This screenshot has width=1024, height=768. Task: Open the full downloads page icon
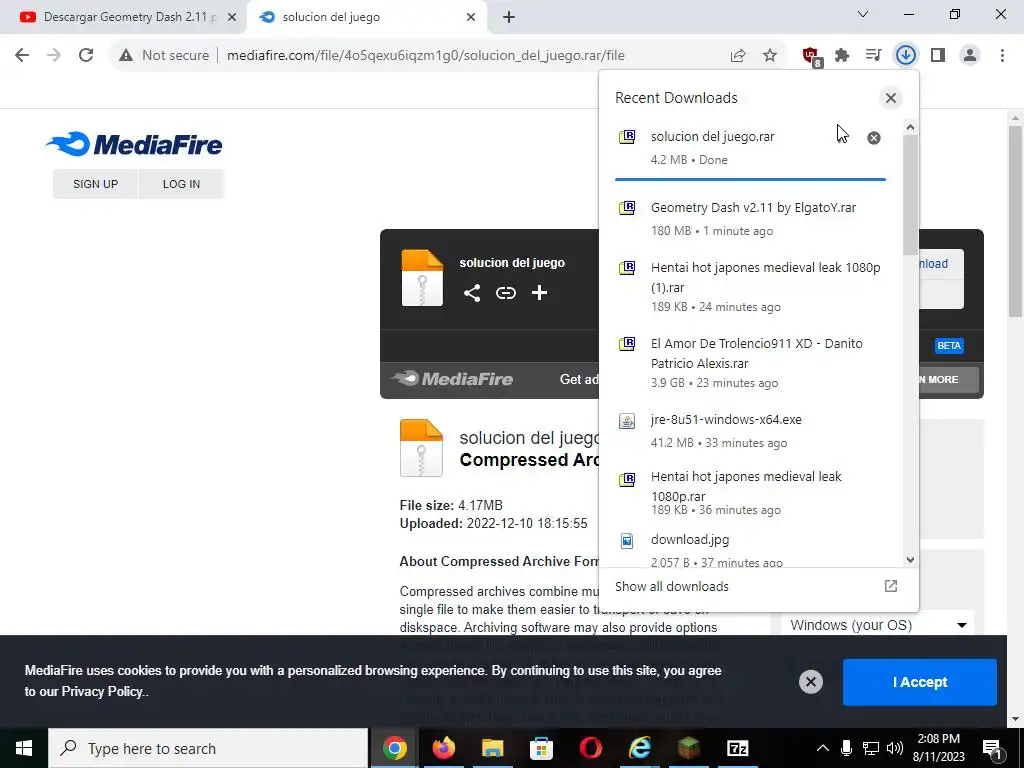click(x=890, y=586)
